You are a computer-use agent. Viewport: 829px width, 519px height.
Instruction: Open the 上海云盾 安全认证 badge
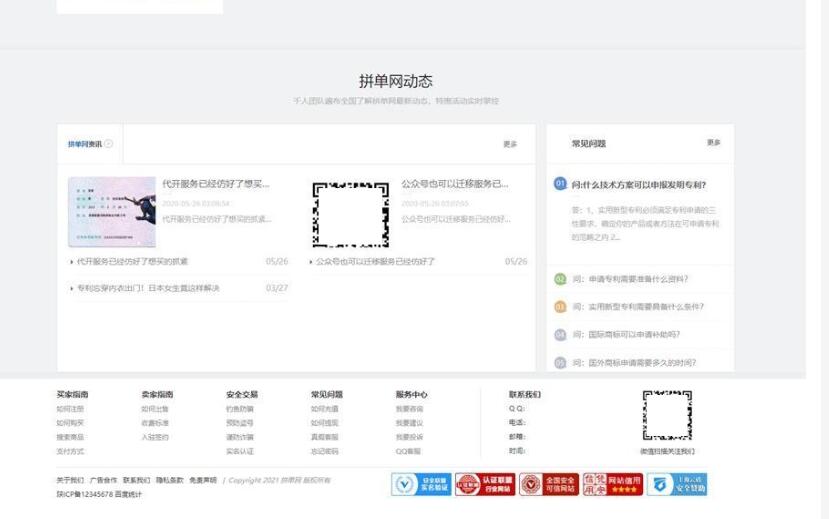pyautogui.click(x=677, y=485)
